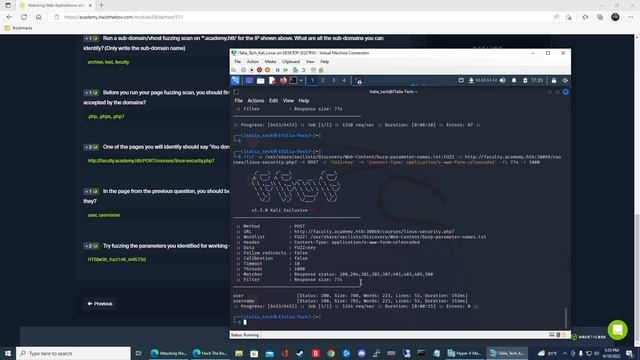
Task: Click the Edge profile avatar
Action: pos(616,17)
